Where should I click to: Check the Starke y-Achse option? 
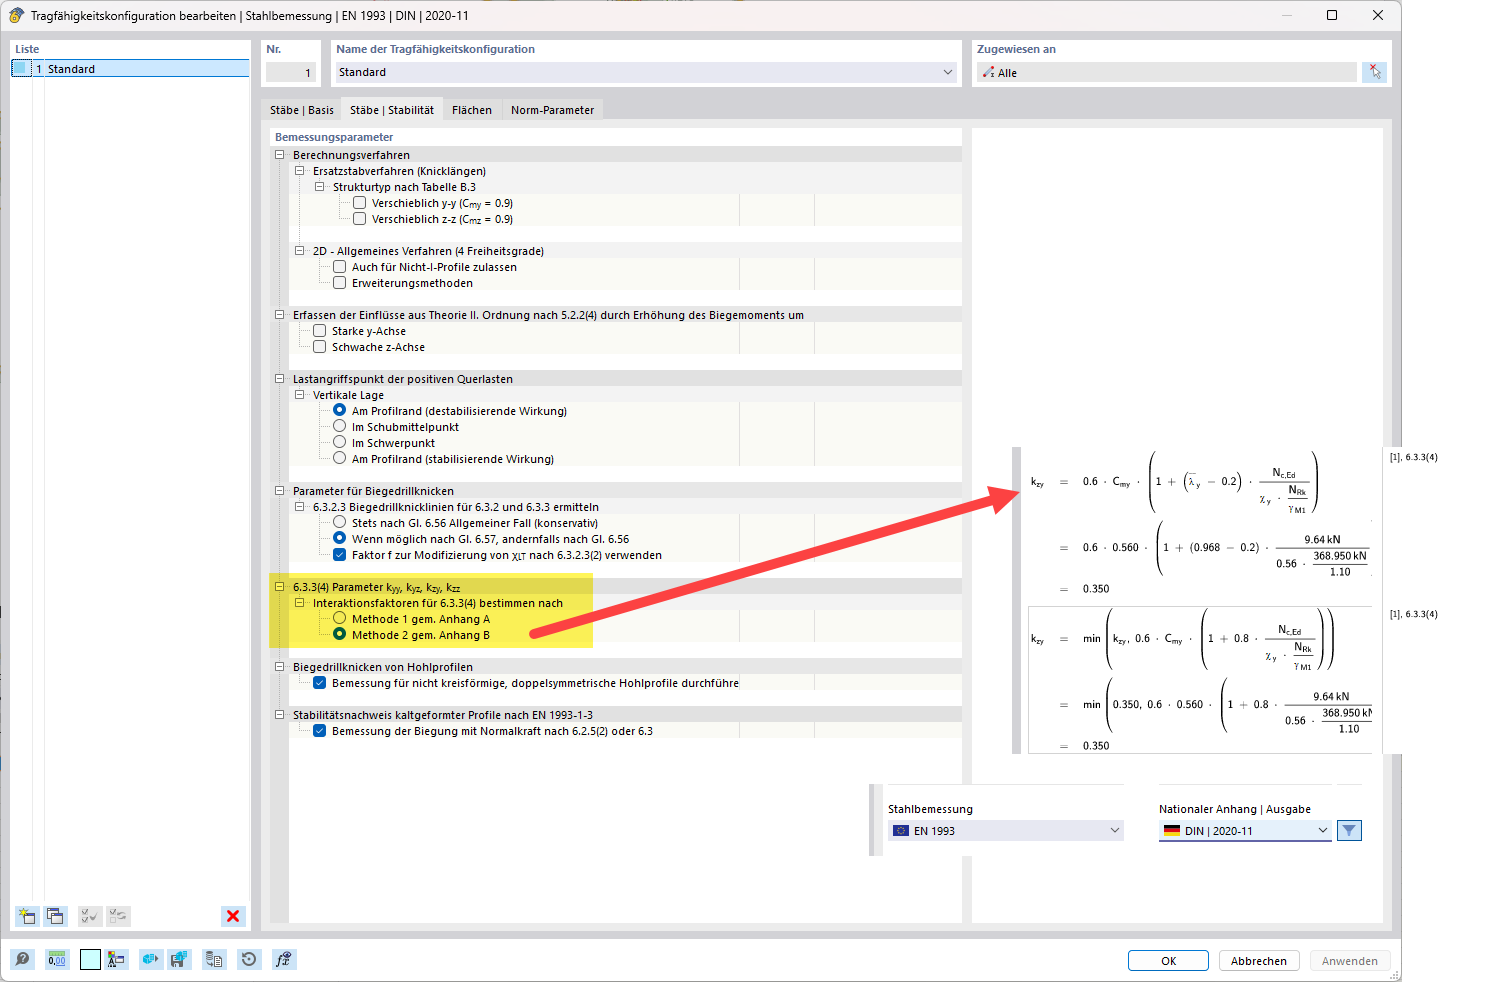pos(320,331)
